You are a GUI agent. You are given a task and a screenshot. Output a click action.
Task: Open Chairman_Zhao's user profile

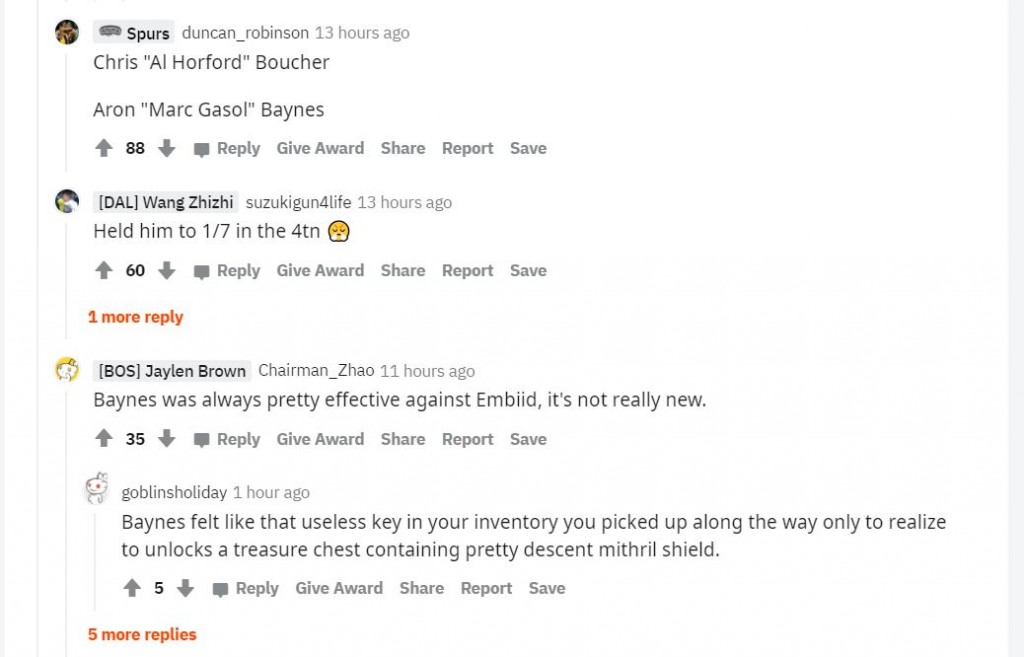pos(316,371)
